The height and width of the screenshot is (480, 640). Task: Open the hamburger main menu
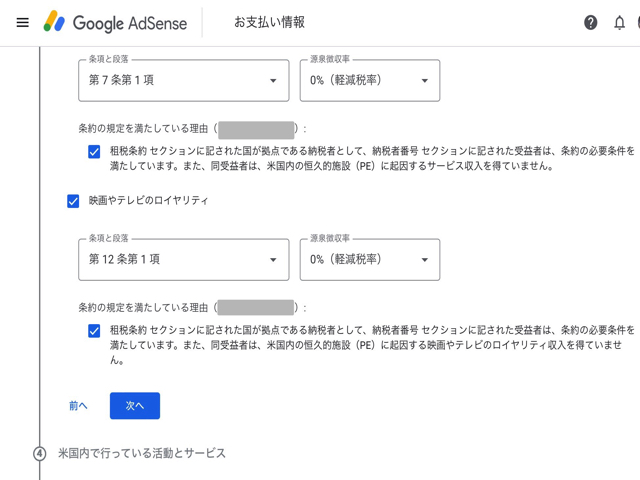(22, 22)
